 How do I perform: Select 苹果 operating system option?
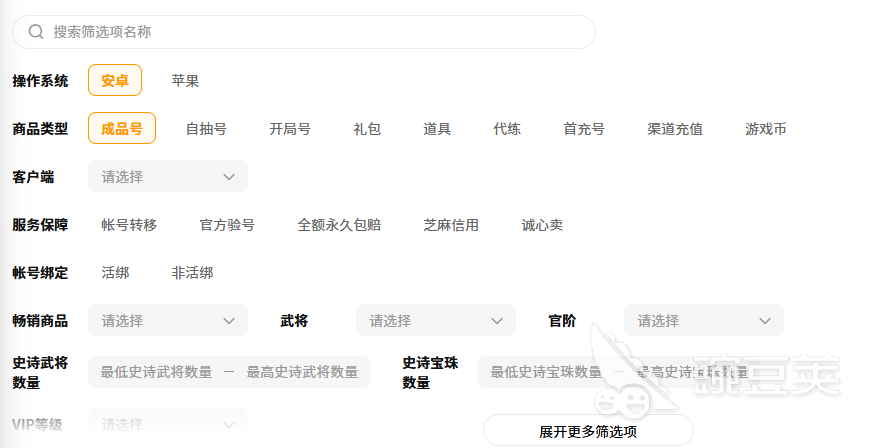185,80
